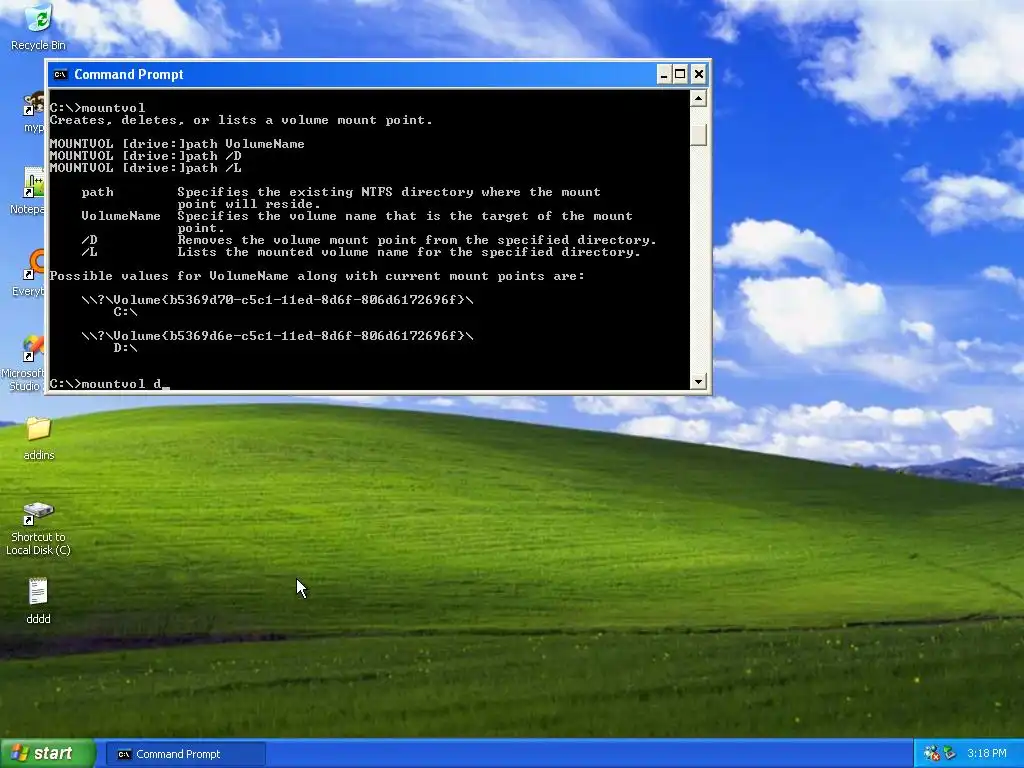The image size is (1024, 768).
Task: Click the Start button
Action: (47, 754)
